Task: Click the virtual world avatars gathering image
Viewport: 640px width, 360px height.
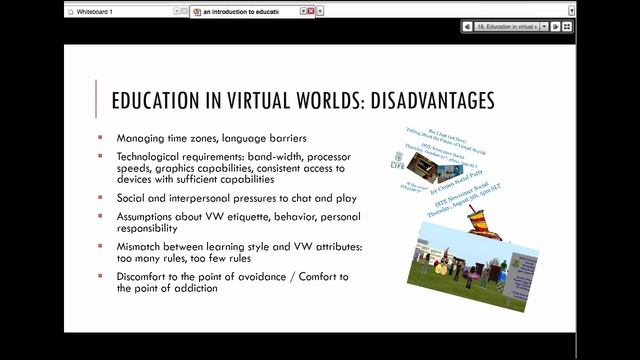Action: 473,267
